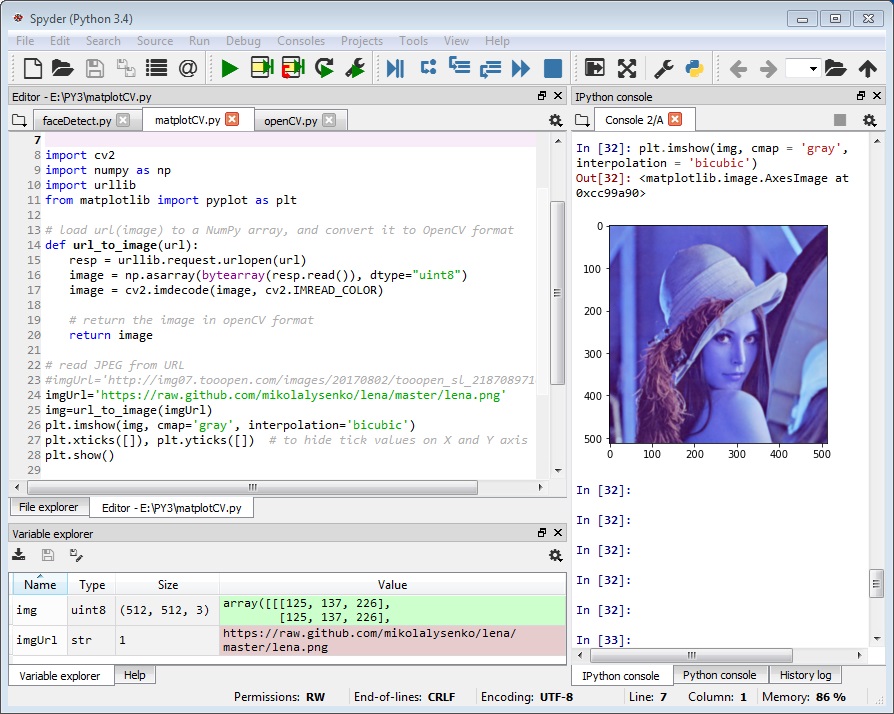894x714 pixels.
Task: Toggle fullscreen mode icon
Action: coord(627,68)
